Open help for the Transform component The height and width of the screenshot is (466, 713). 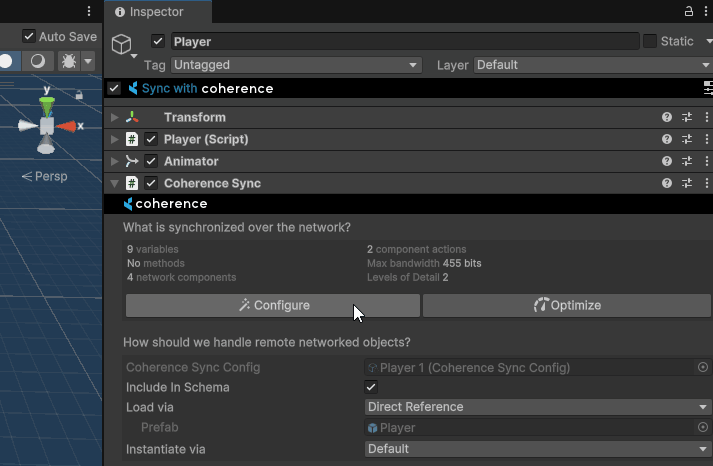(667, 117)
